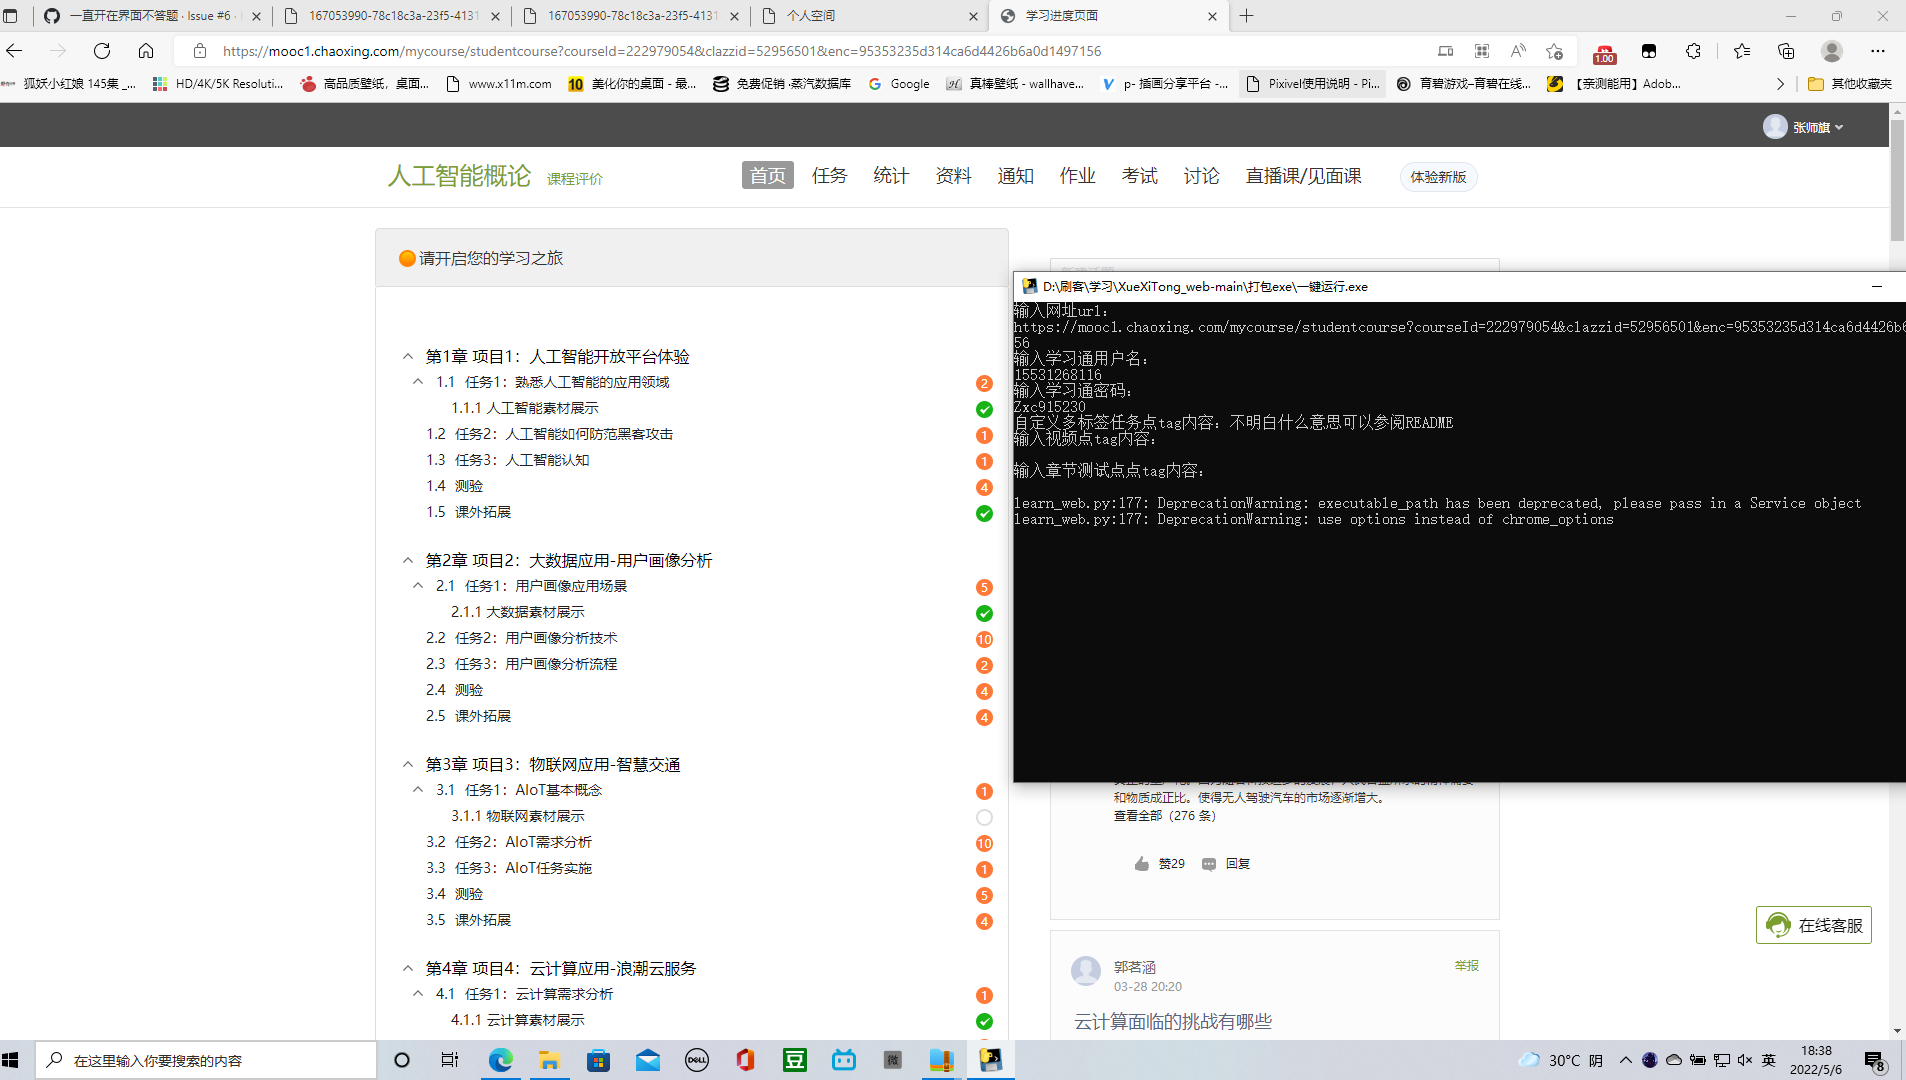This screenshot has width=1906, height=1080.
Task: Open the browser profile avatar menu
Action: (1833, 51)
